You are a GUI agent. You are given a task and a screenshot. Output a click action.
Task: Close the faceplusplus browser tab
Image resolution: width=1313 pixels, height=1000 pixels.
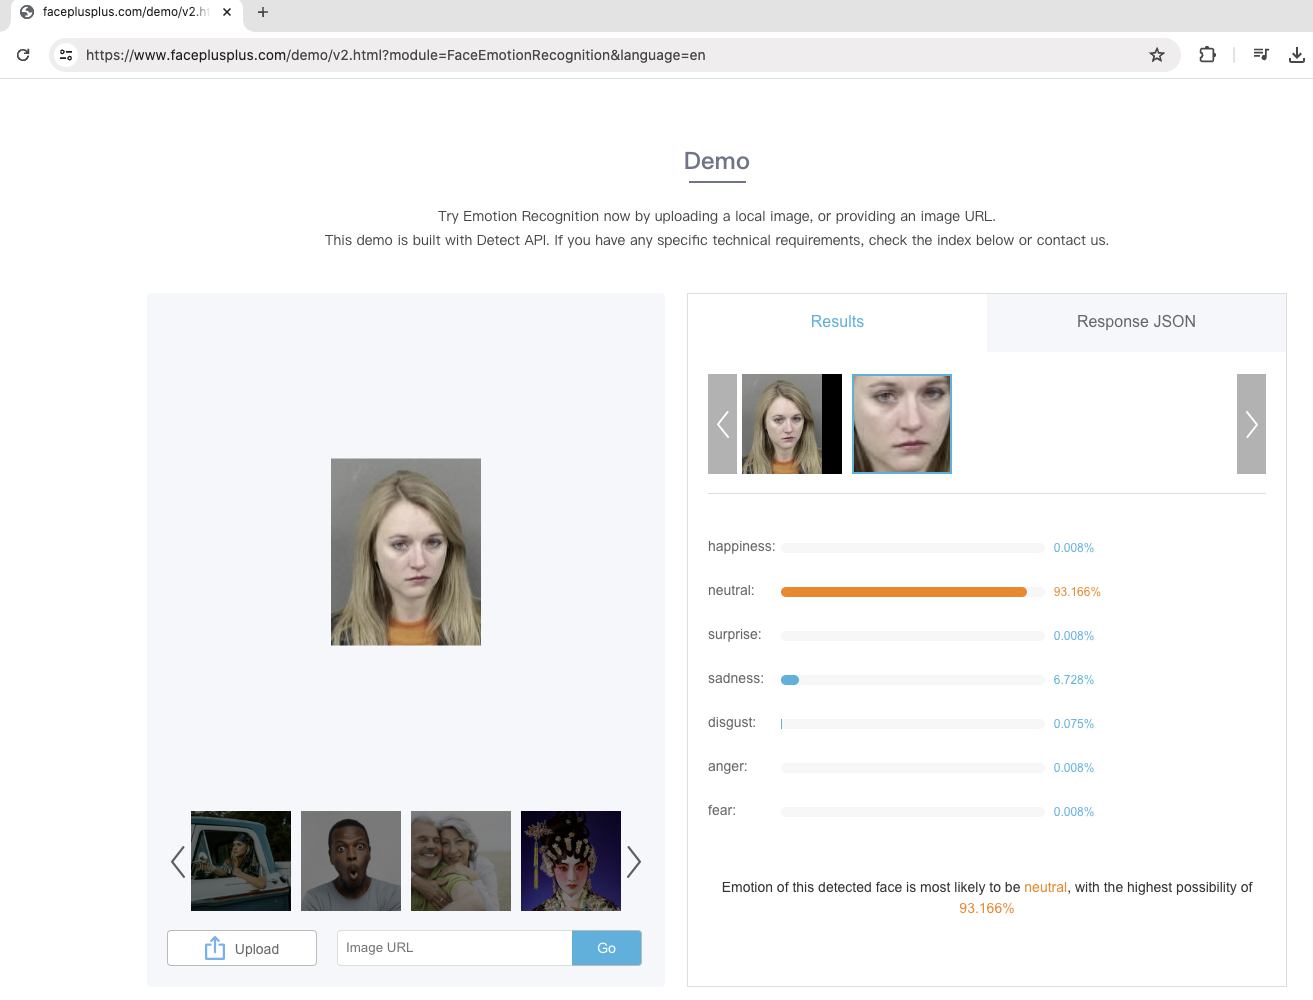pos(227,12)
